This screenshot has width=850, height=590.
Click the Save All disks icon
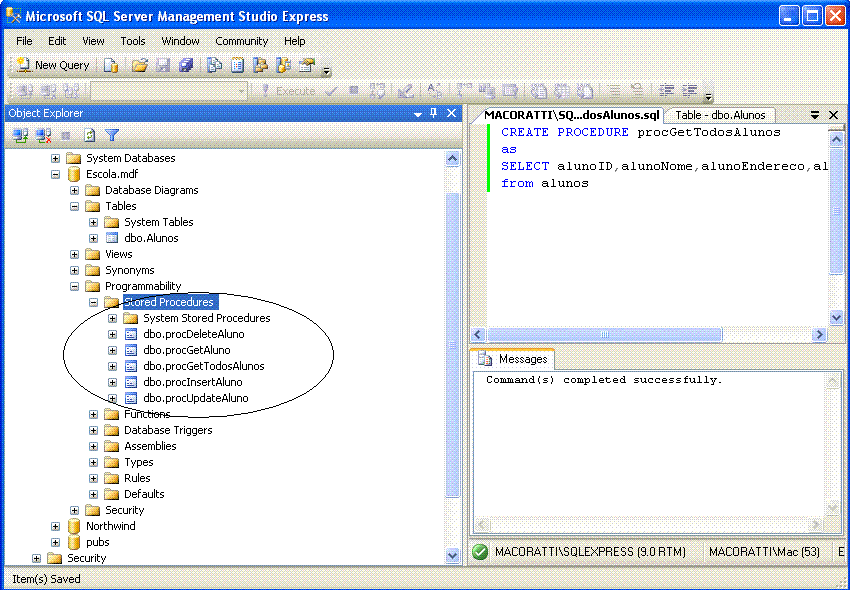point(186,66)
